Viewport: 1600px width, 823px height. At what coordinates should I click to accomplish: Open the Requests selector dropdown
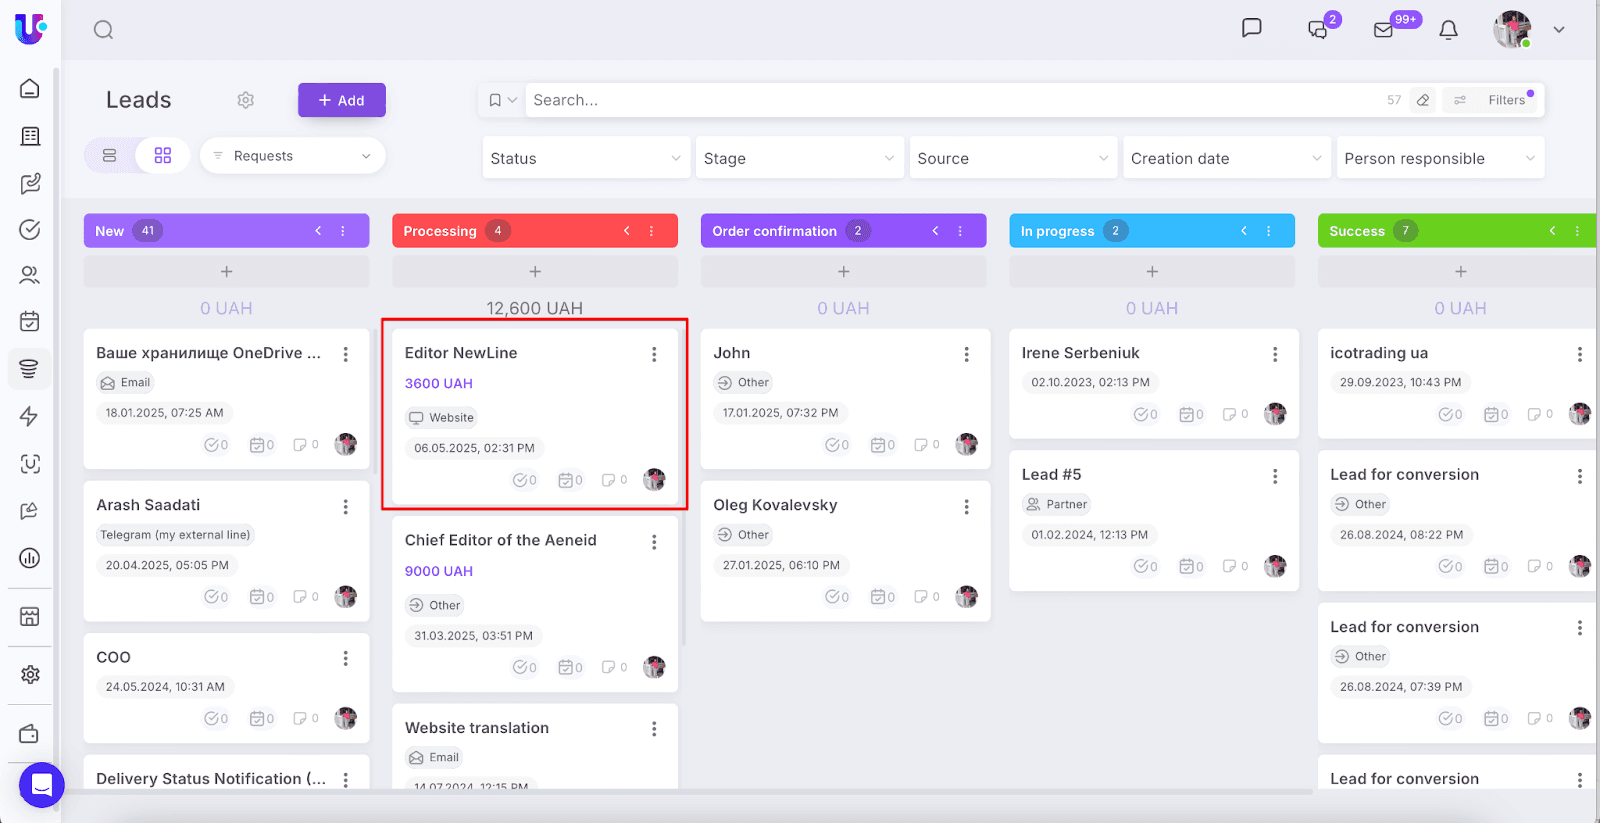[x=292, y=156]
